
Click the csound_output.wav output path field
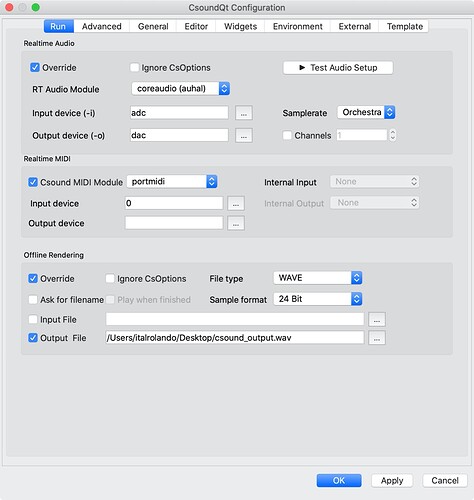235,337
